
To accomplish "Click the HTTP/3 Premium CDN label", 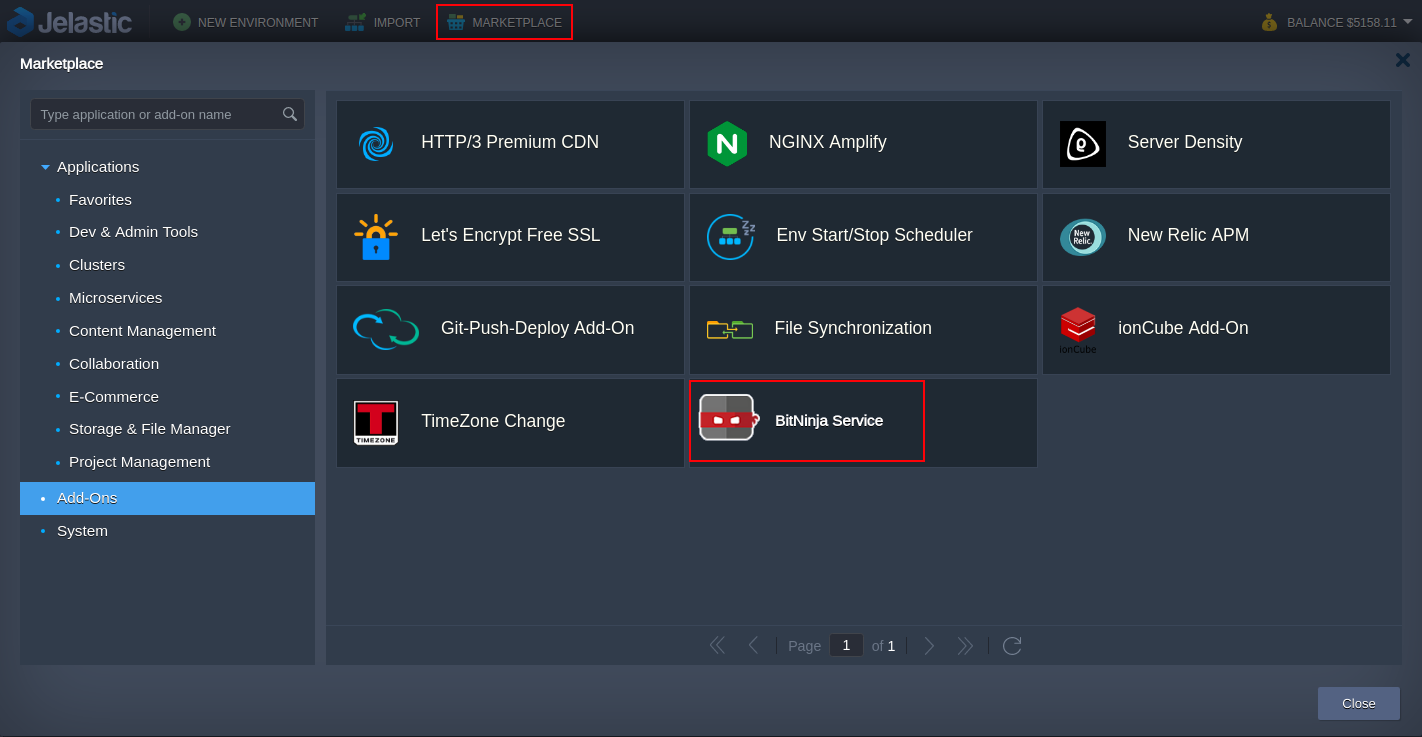I will tap(510, 142).
